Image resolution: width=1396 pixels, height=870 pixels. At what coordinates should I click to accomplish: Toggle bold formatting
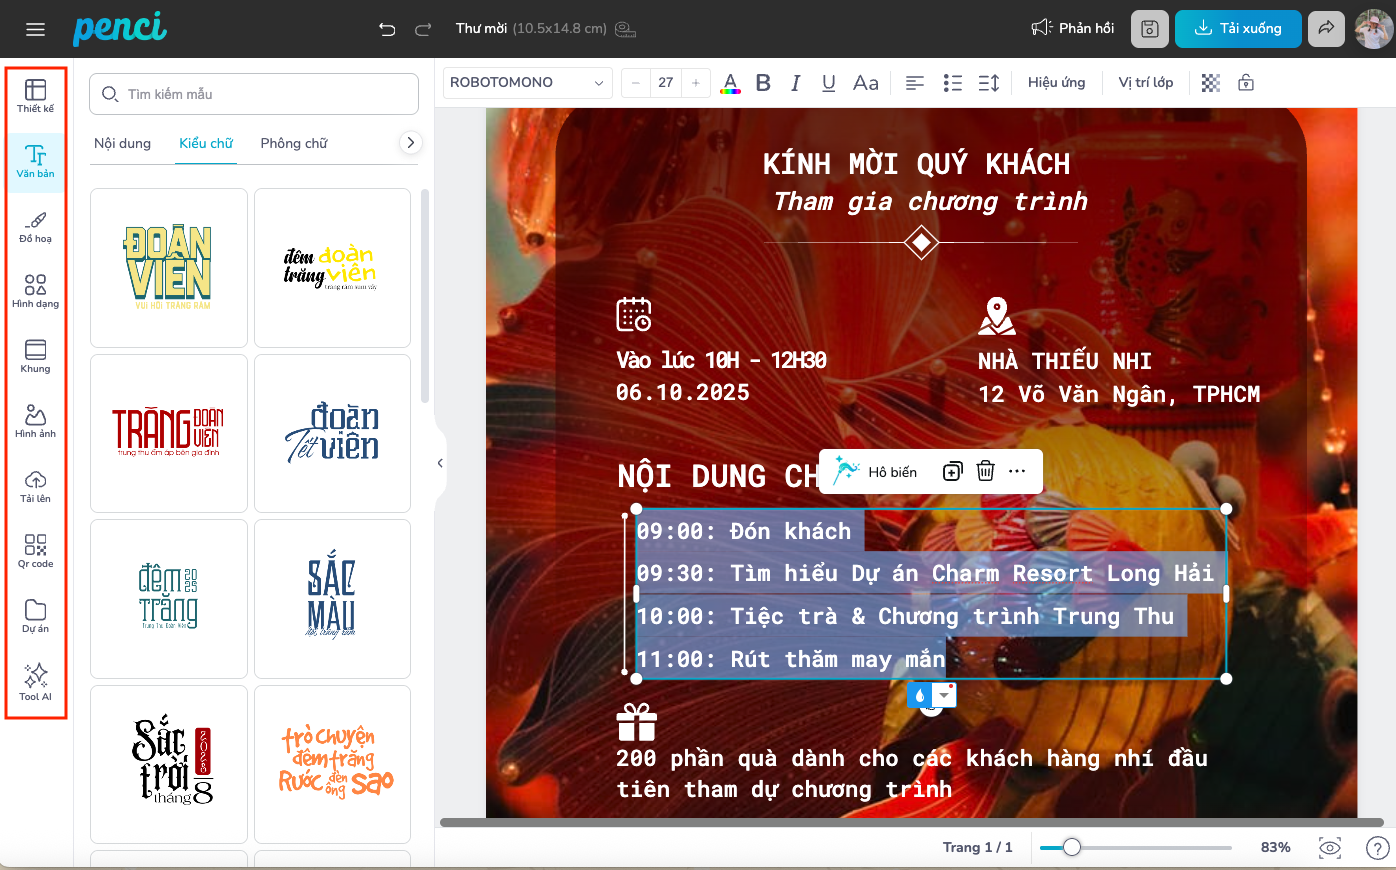pyautogui.click(x=763, y=83)
